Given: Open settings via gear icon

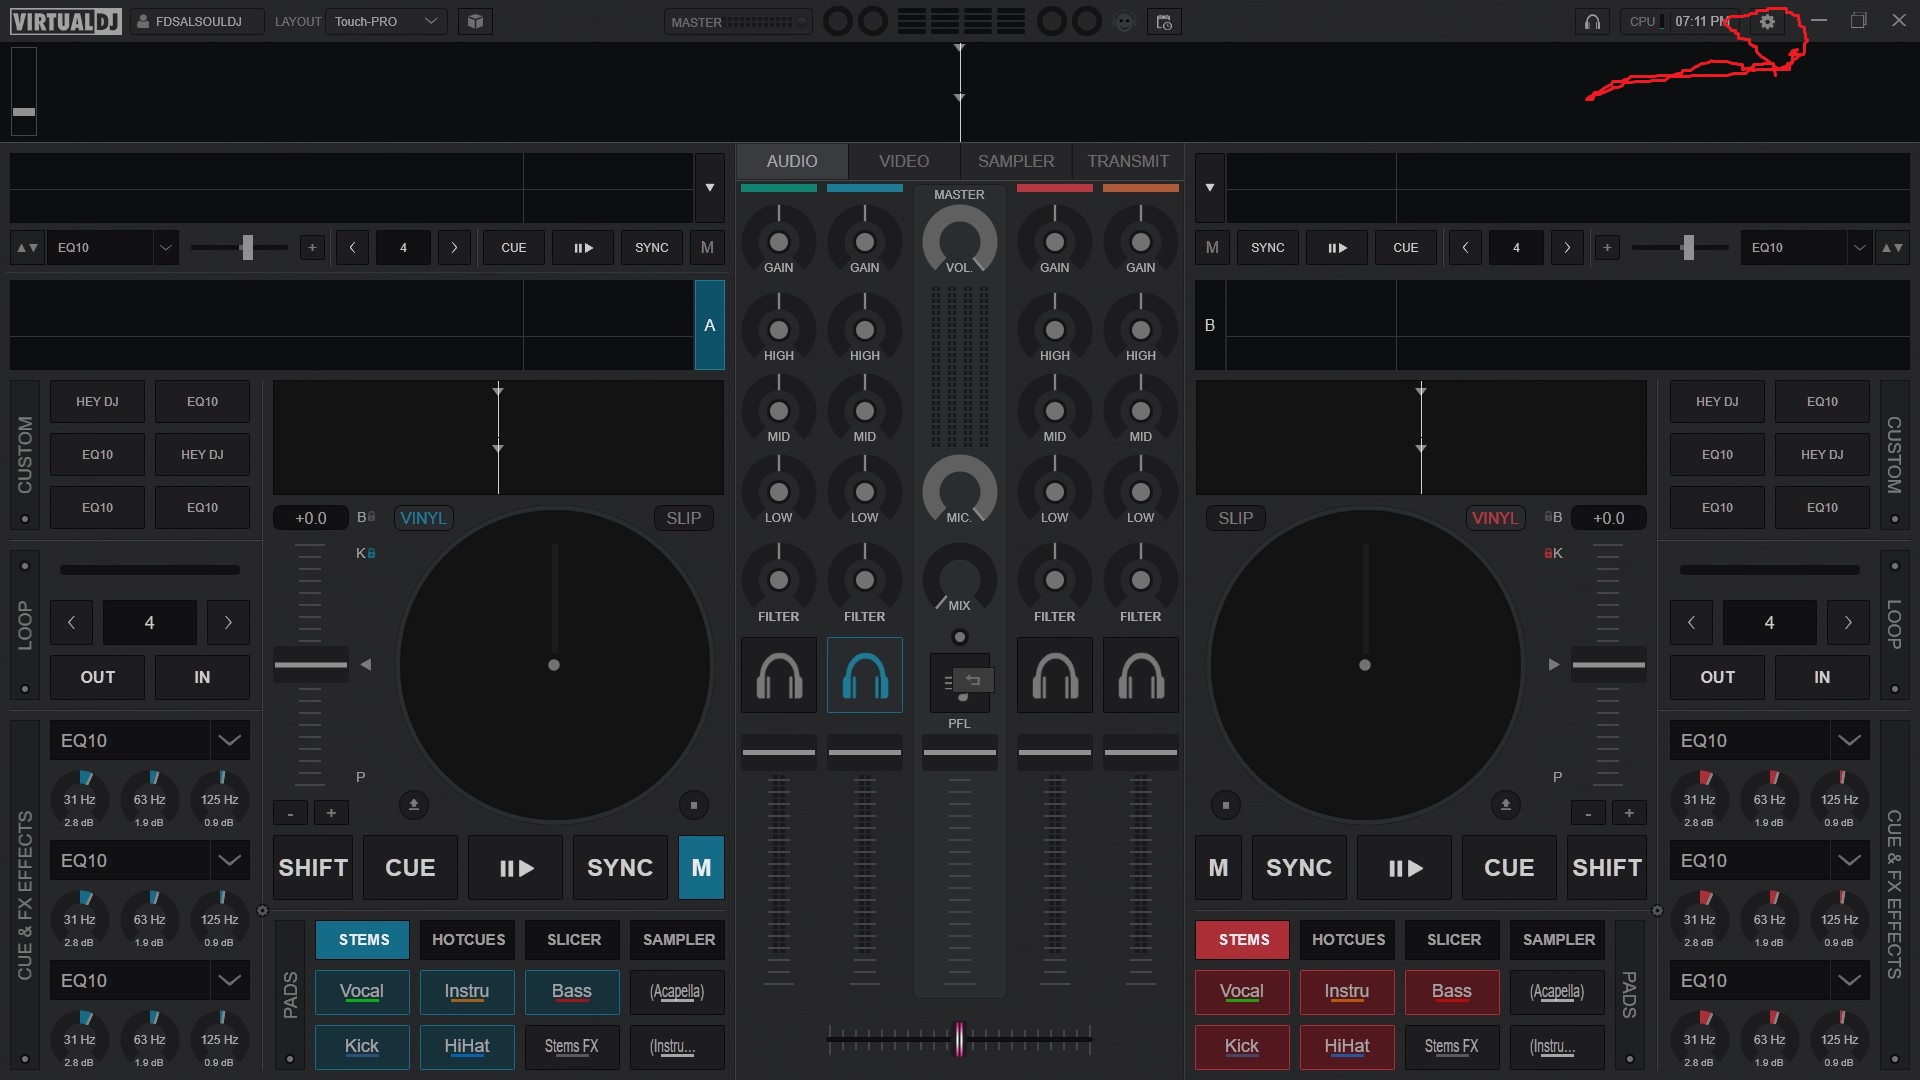Looking at the screenshot, I should 1767,21.
